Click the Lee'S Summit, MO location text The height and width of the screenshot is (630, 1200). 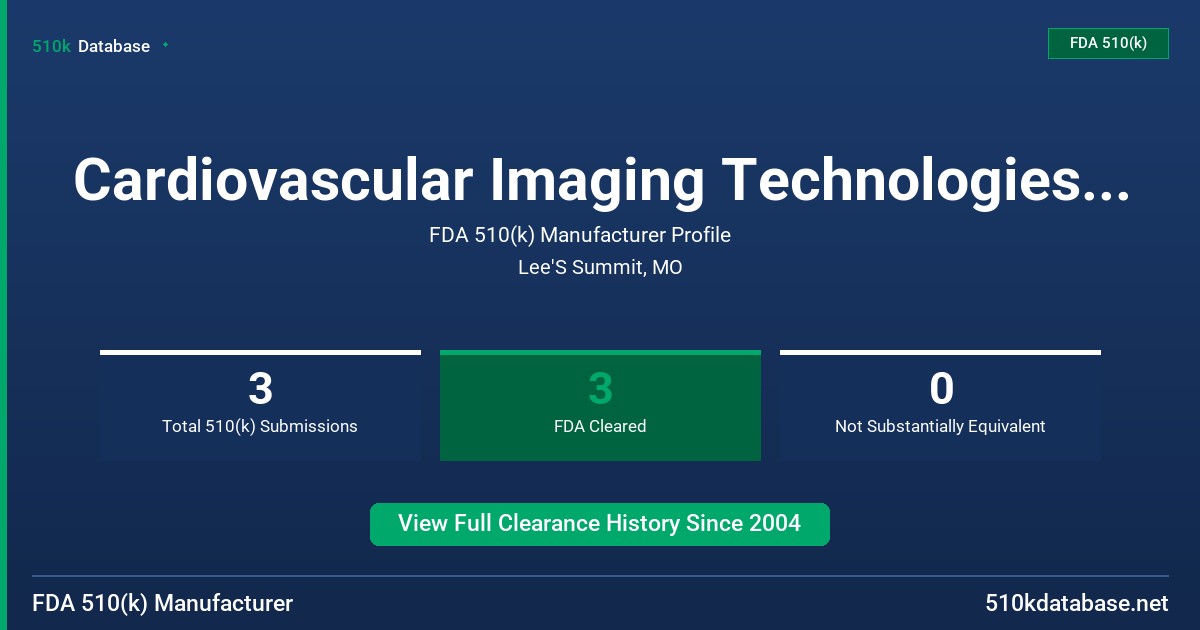point(600,268)
